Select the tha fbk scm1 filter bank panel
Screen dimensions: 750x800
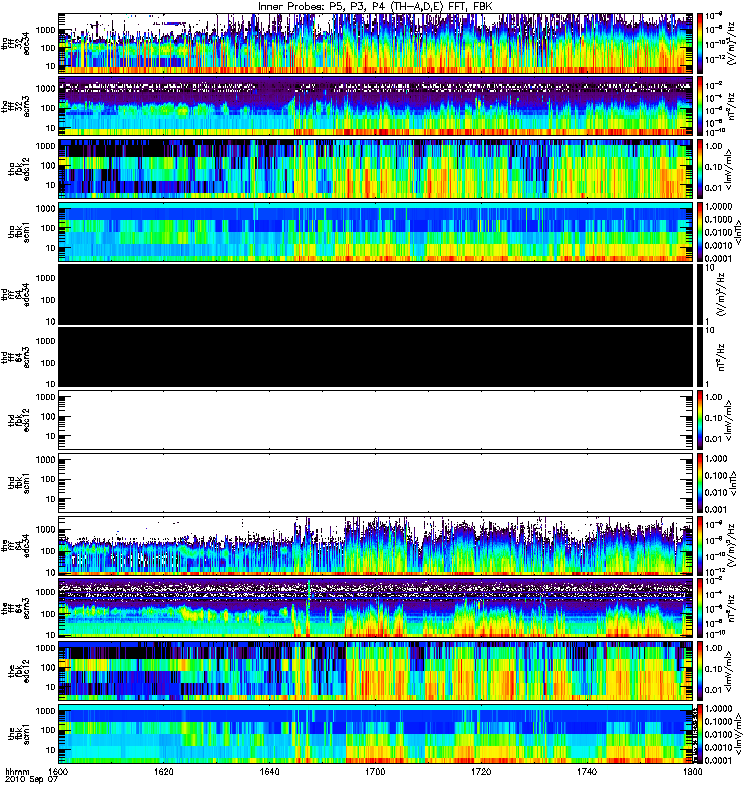coord(375,232)
